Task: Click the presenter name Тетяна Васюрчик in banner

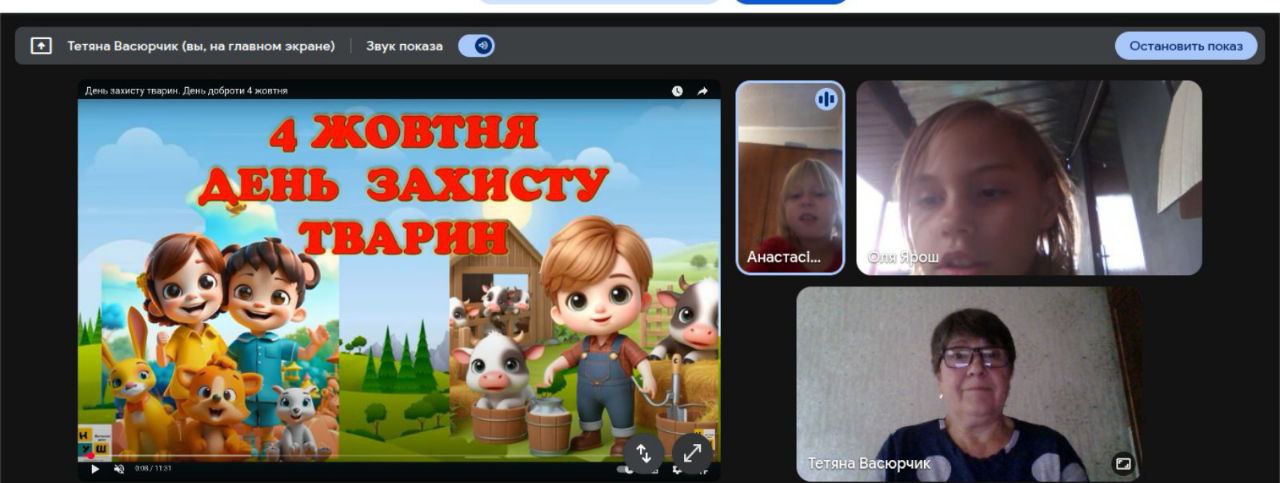Action: [x=208, y=46]
